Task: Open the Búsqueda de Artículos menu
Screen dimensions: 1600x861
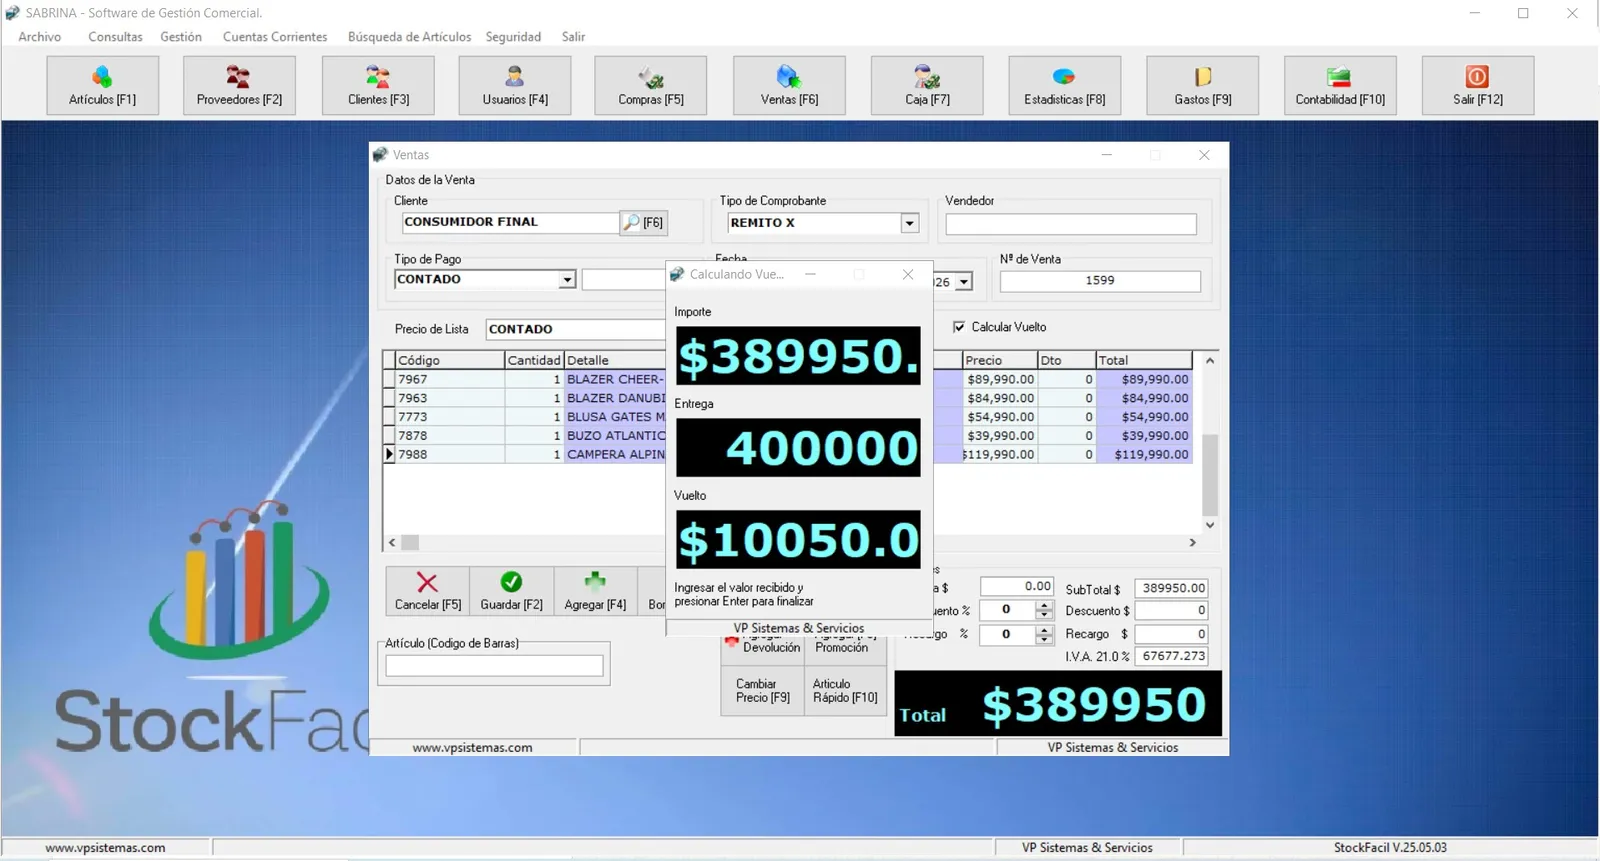Action: coord(410,37)
